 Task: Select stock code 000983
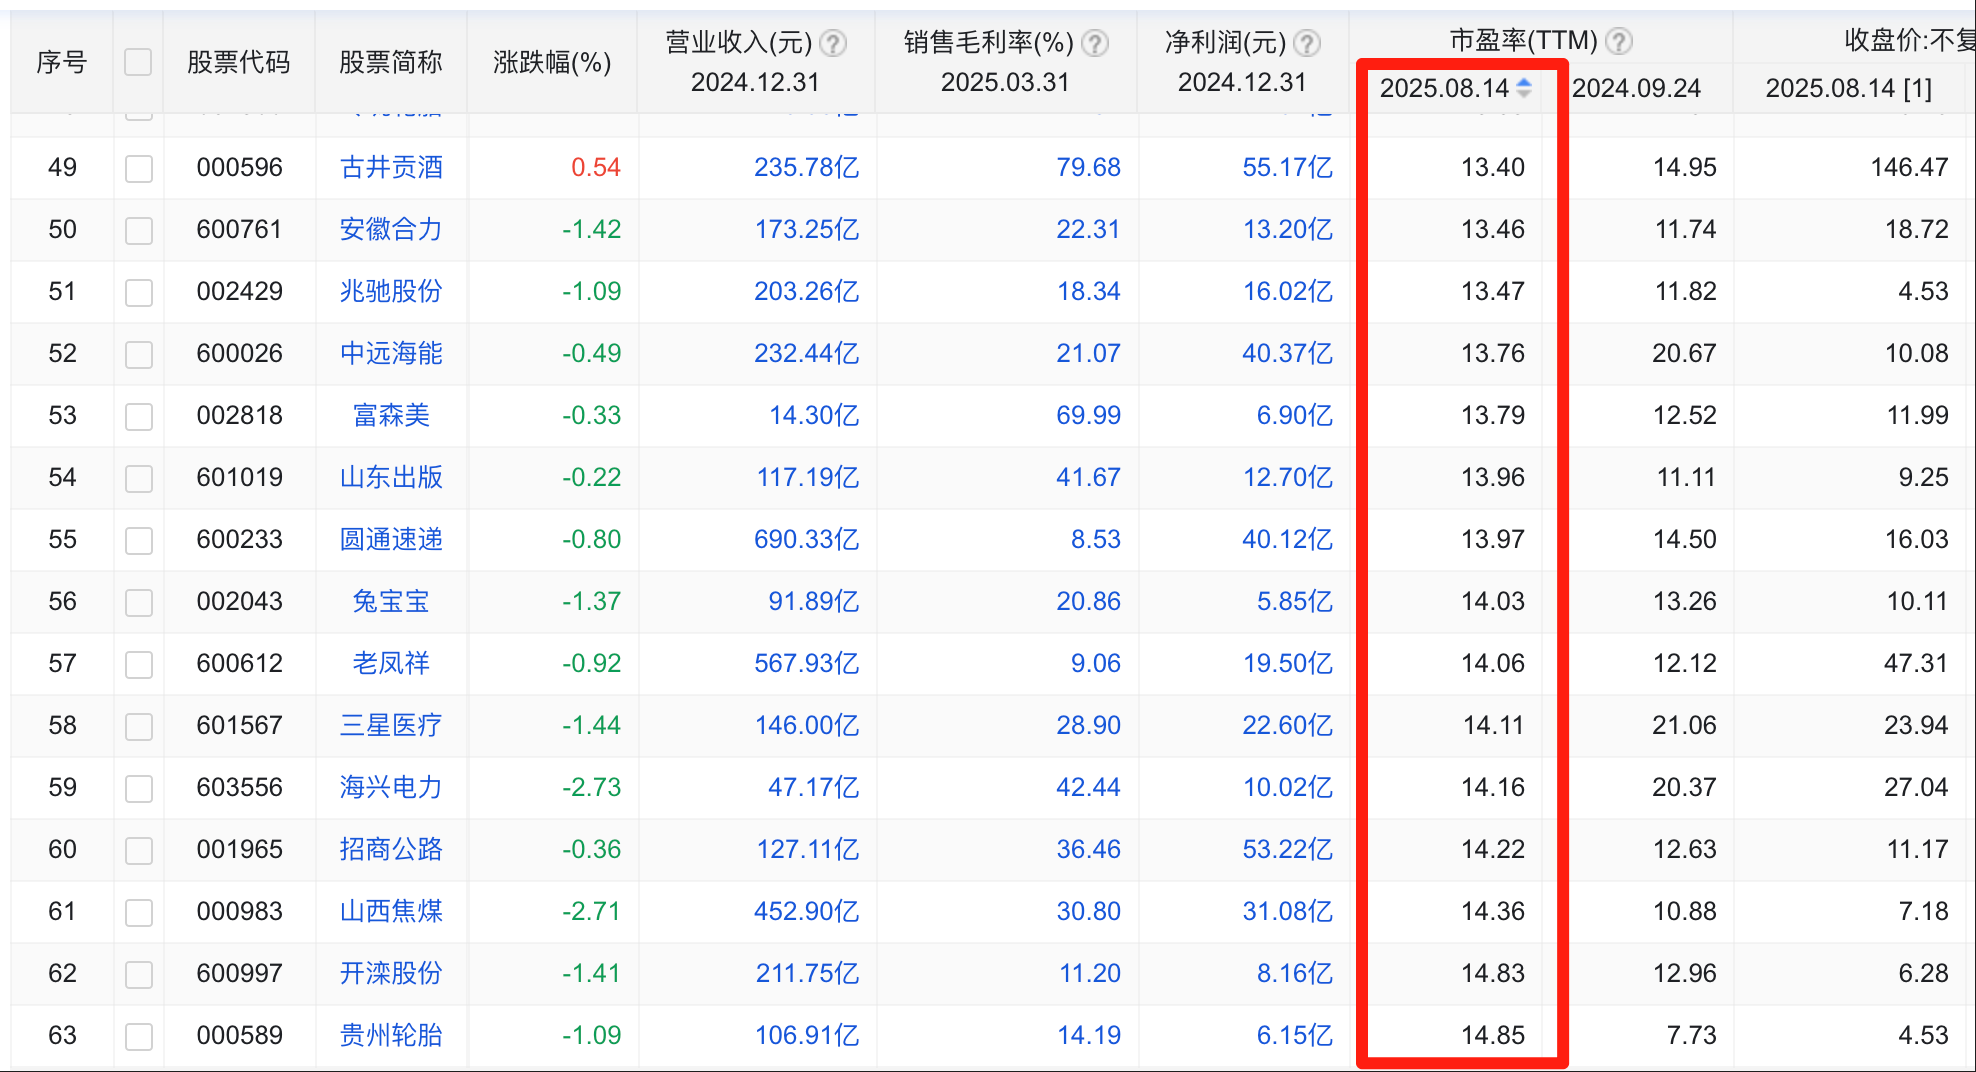pyautogui.click(x=240, y=911)
